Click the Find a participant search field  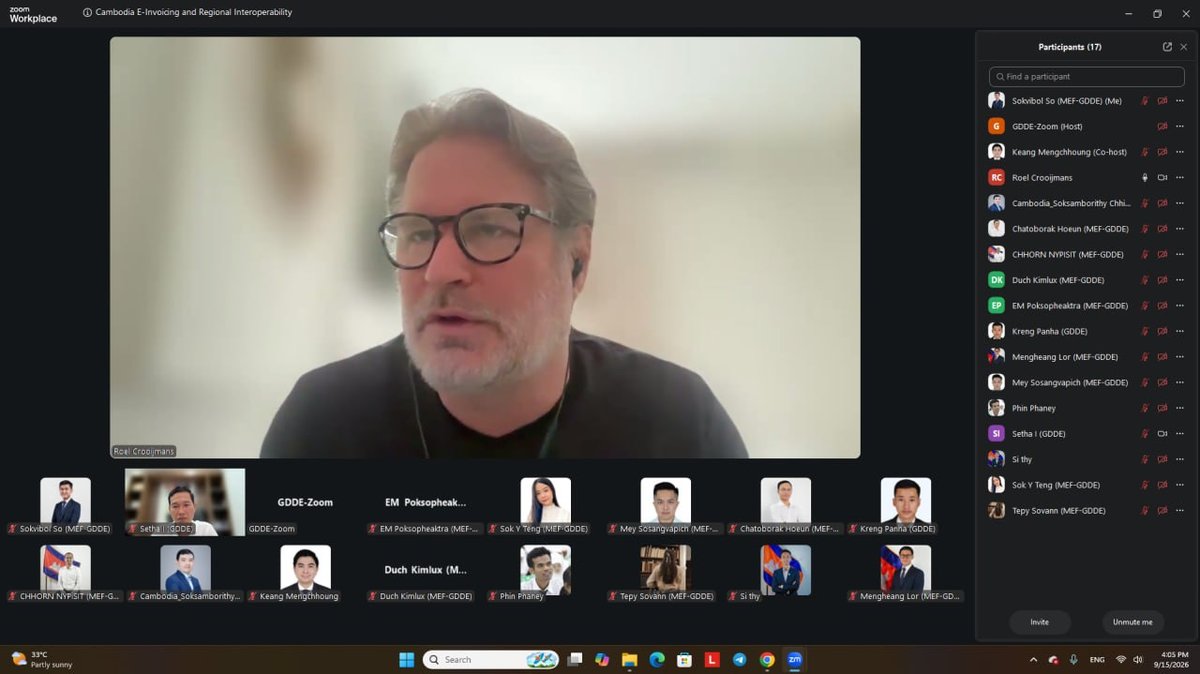[x=1087, y=76]
